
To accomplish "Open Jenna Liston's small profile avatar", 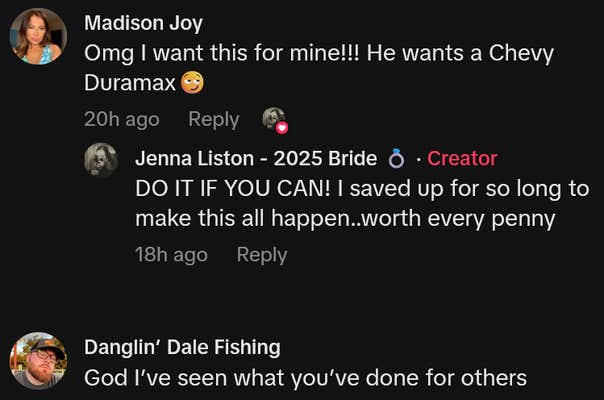I will click(103, 160).
